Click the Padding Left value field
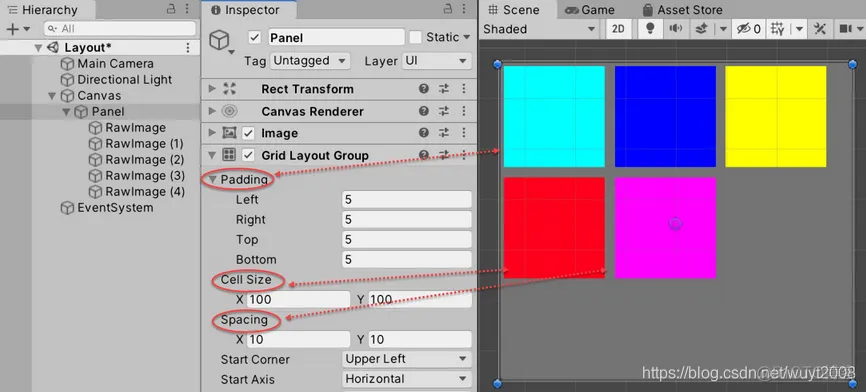The image size is (866, 392). click(x=406, y=199)
